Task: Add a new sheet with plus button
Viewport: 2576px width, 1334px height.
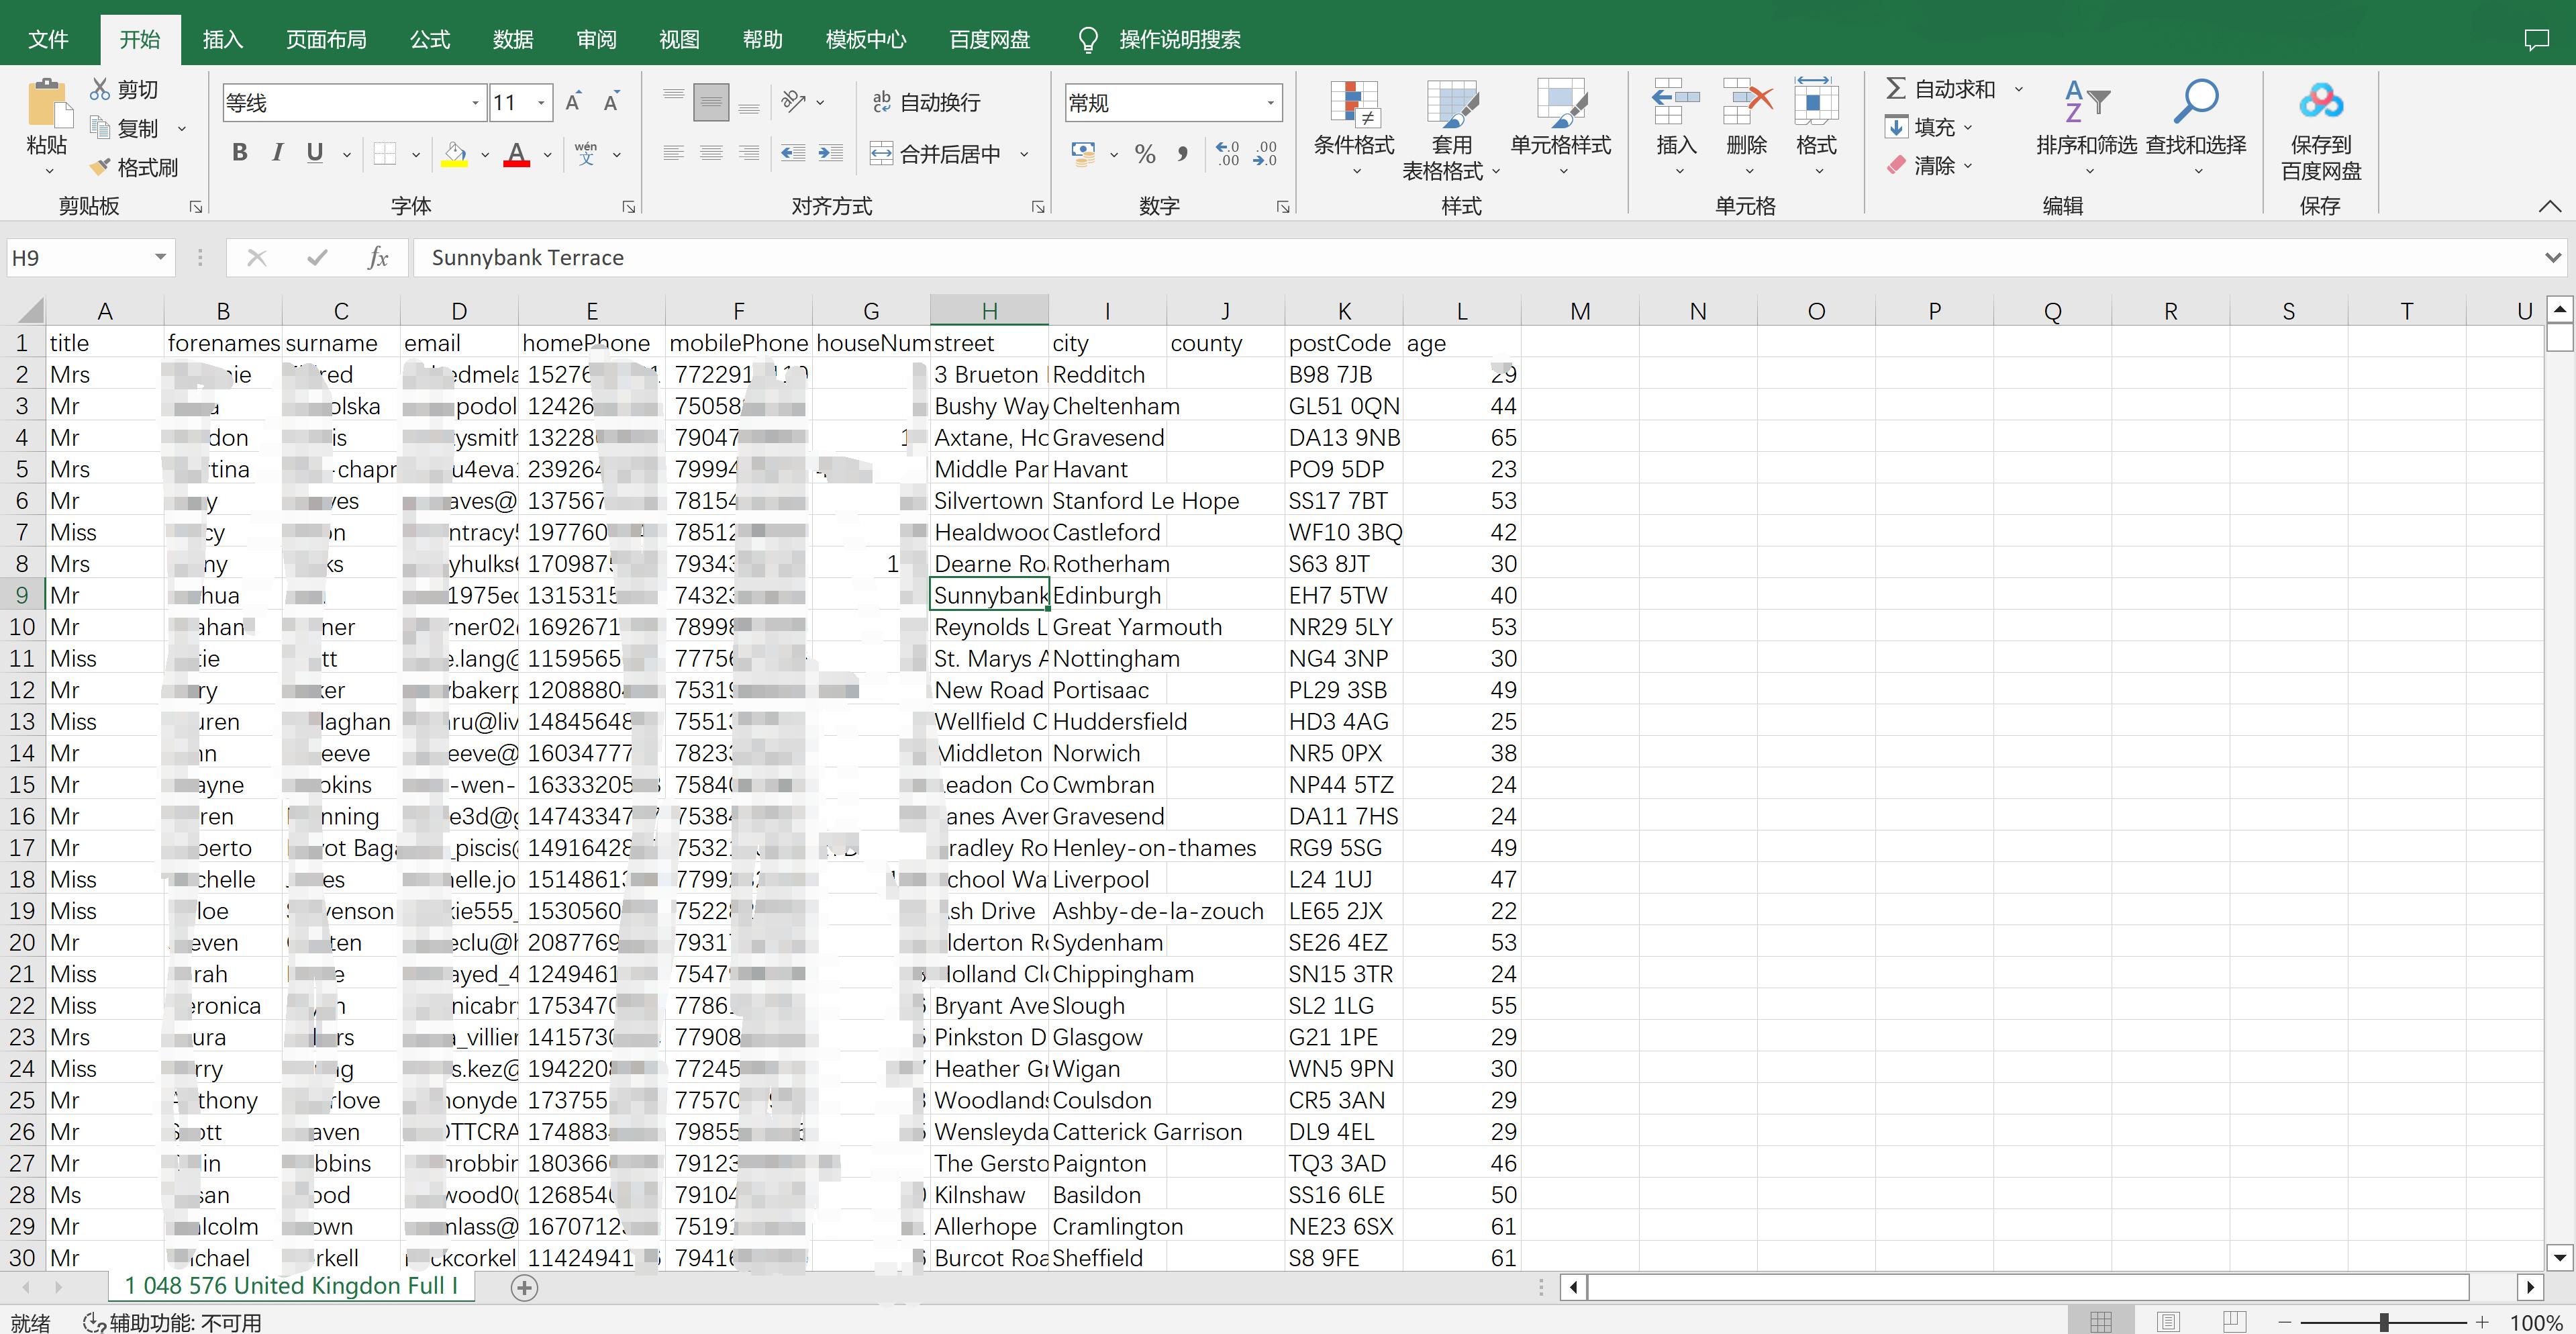Action: (x=524, y=1287)
